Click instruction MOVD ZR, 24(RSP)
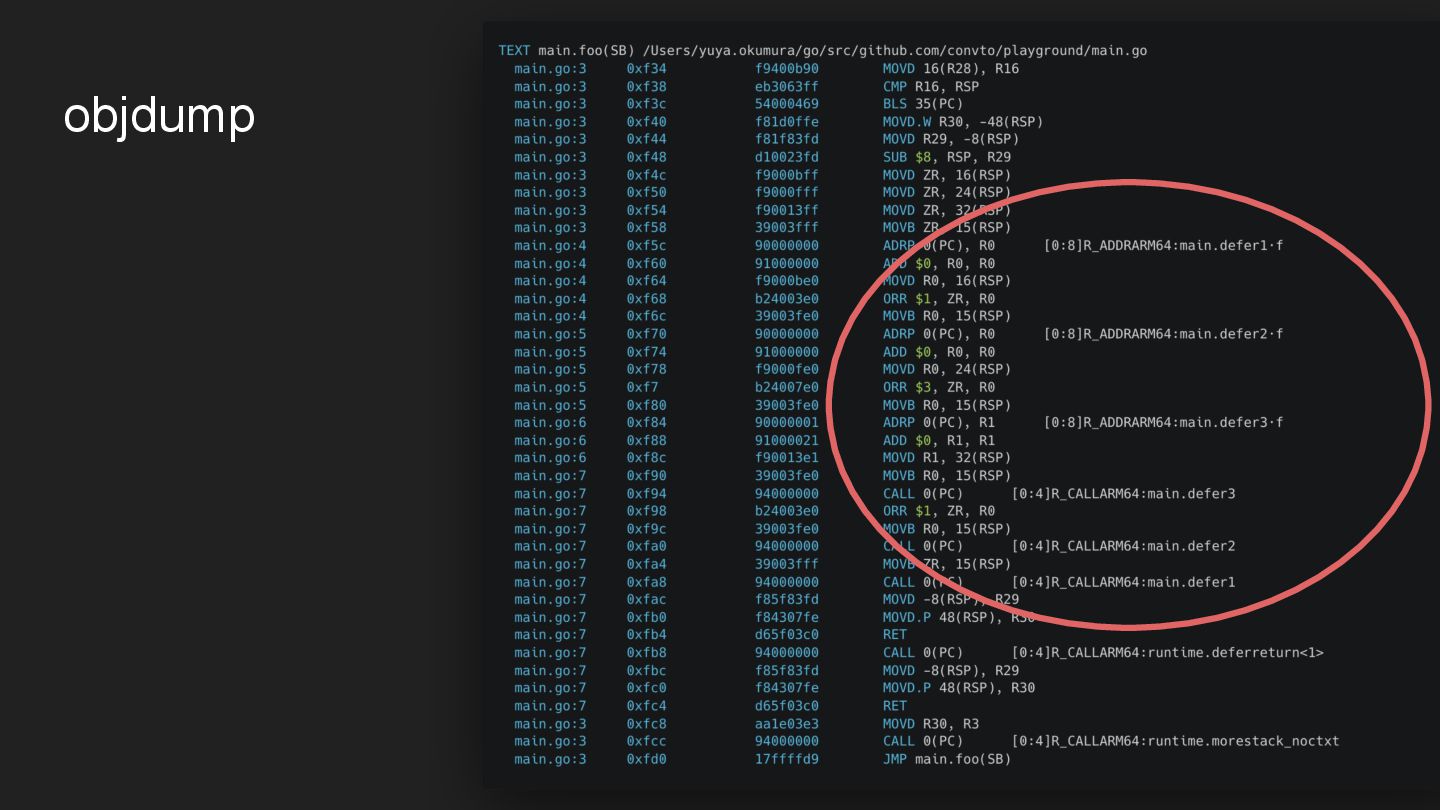The width and height of the screenshot is (1440, 810). [947, 192]
